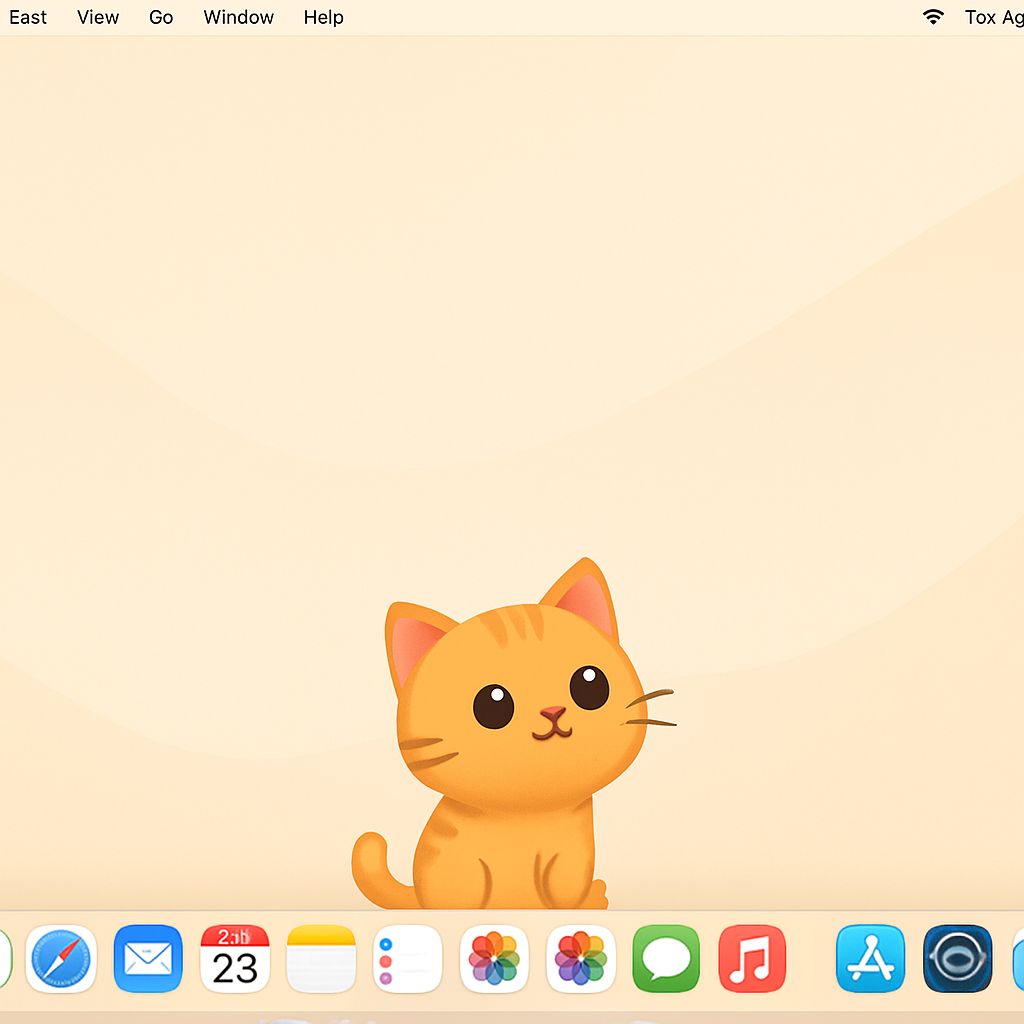The image size is (1024, 1024).
Task: Launch the green Messages app
Action: [x=666, y=958]
